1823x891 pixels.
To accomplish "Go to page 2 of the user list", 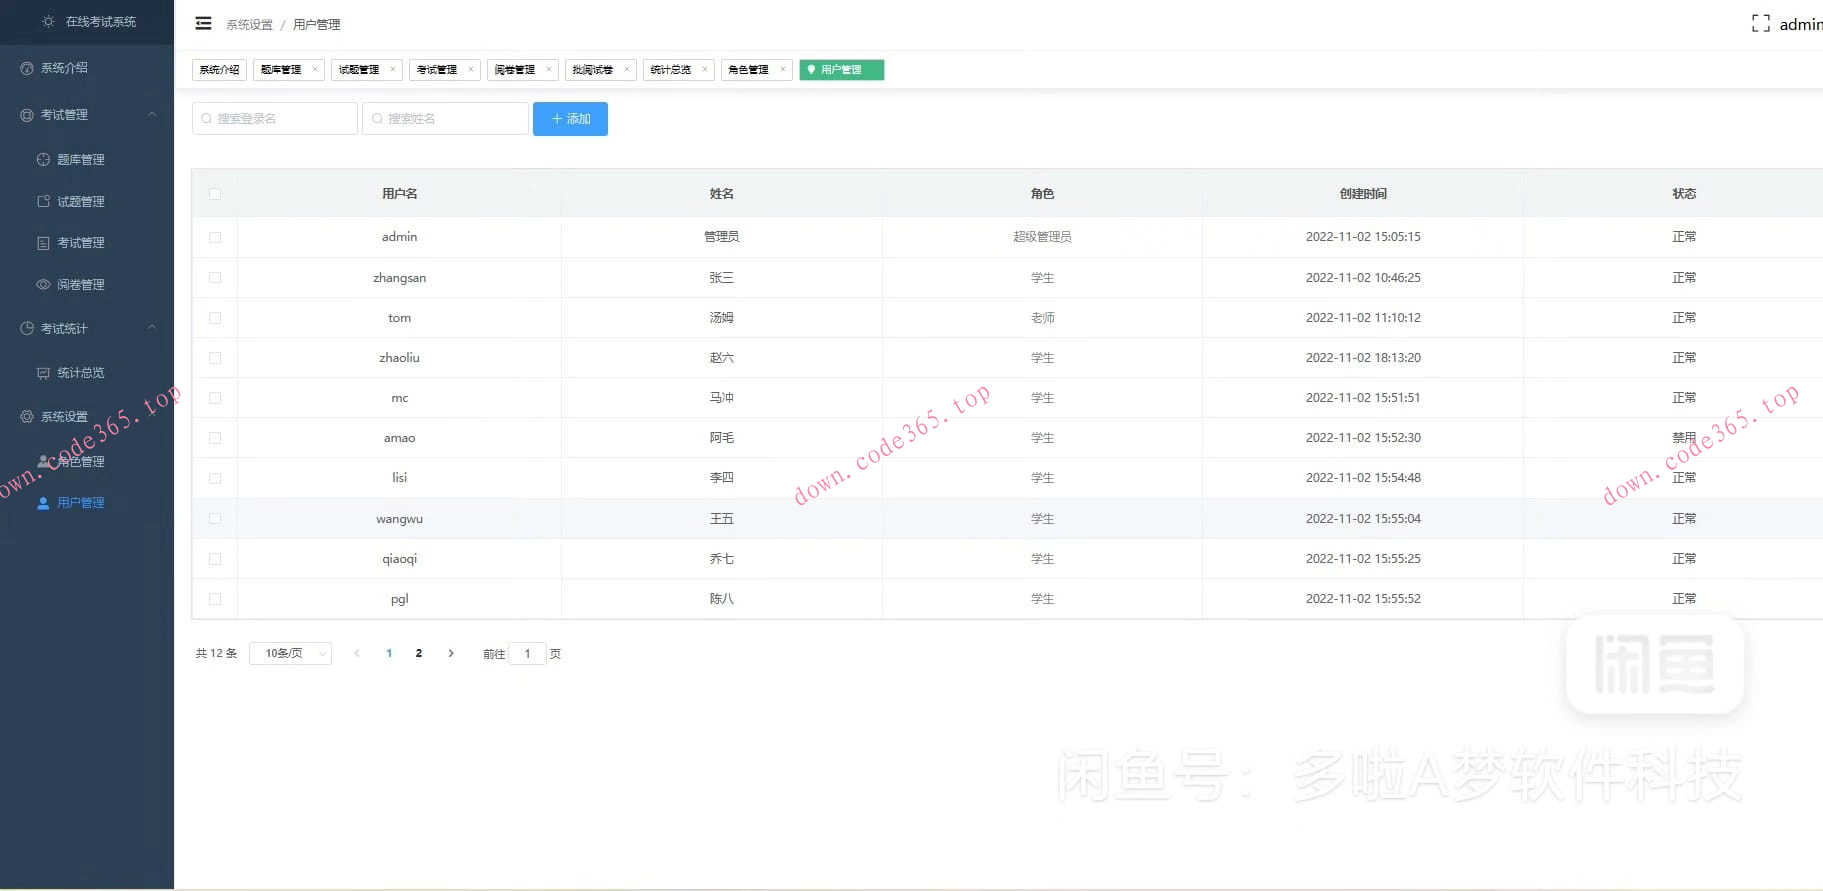I will [x=419, y=654].
